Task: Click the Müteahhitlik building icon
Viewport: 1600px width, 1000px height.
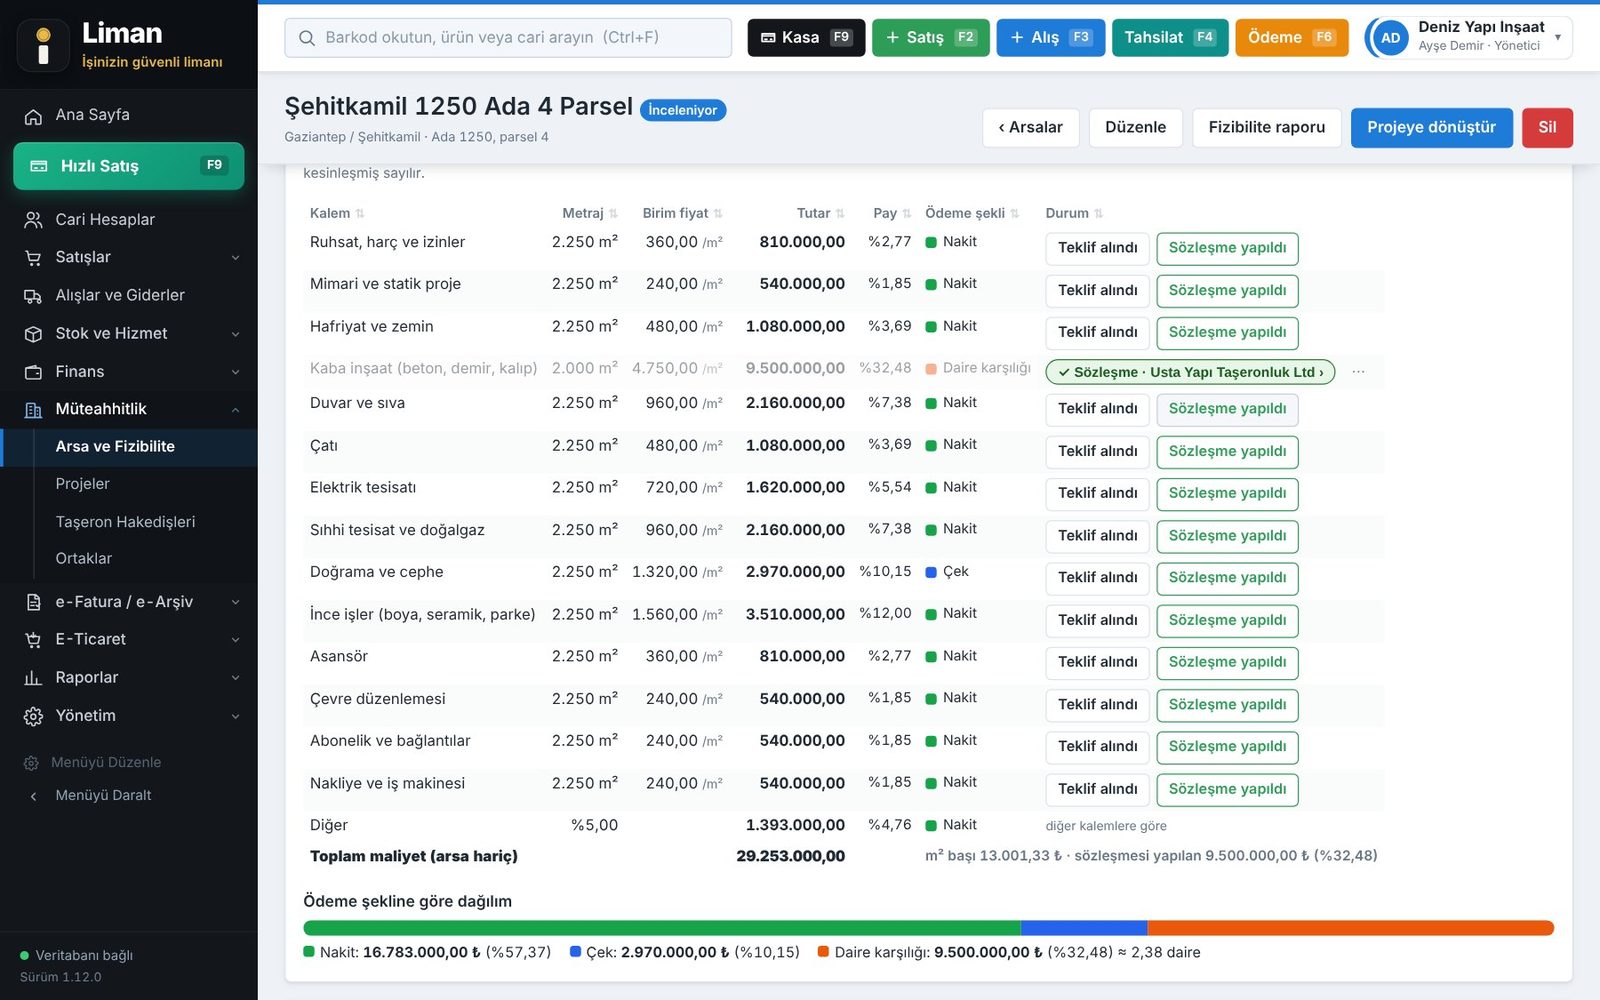Action: click(33, 410)
